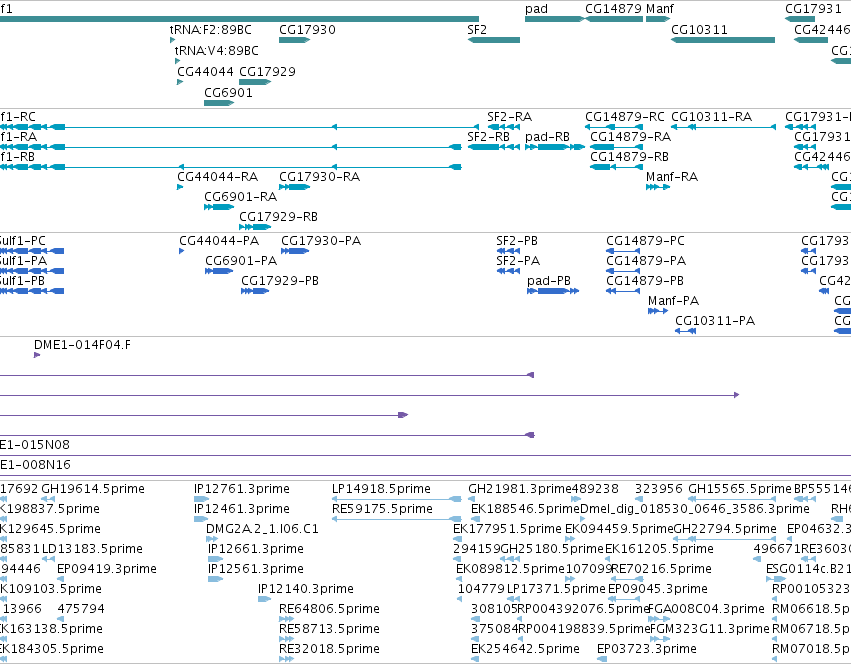
Task: Click the DME1-014F04.F clone label
Action: (x=82, y=345)
